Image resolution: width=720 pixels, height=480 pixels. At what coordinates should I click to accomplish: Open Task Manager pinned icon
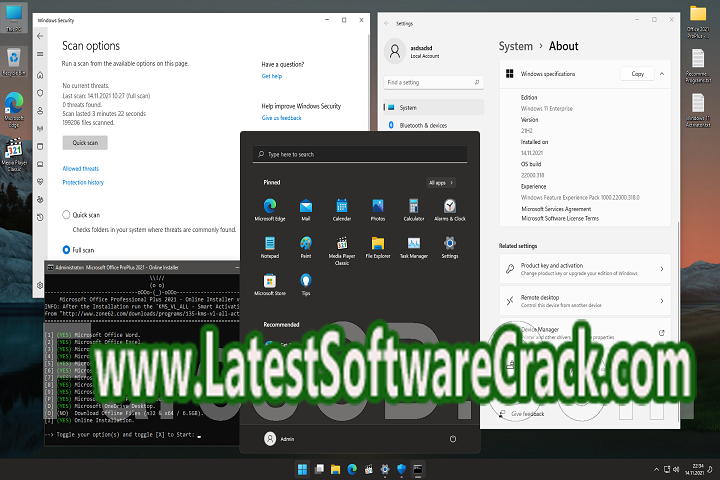[414, 244]
